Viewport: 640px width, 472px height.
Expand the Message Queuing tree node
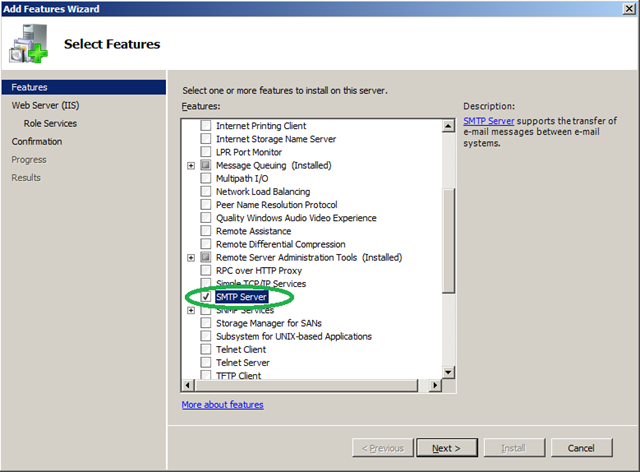tap(191, 165)
